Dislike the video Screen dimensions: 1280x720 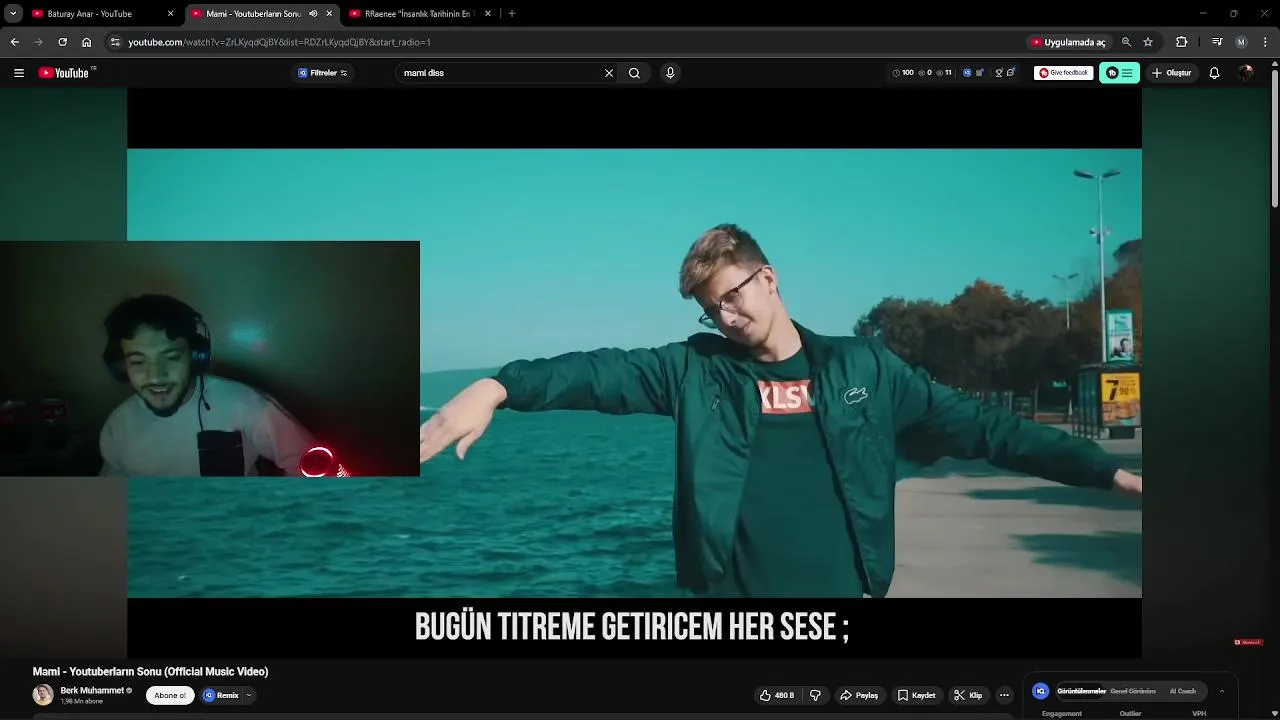816,695
